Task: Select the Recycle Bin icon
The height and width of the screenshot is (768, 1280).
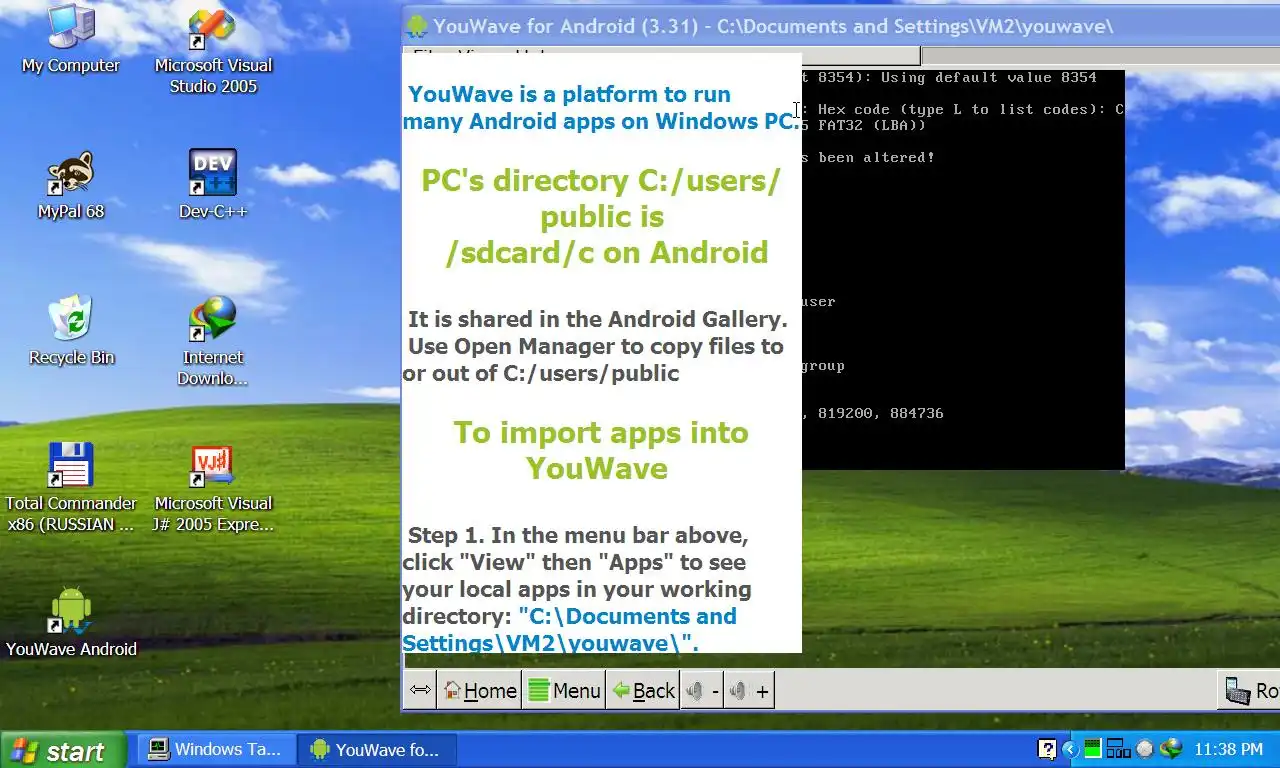Action: [x=71, y=332]
